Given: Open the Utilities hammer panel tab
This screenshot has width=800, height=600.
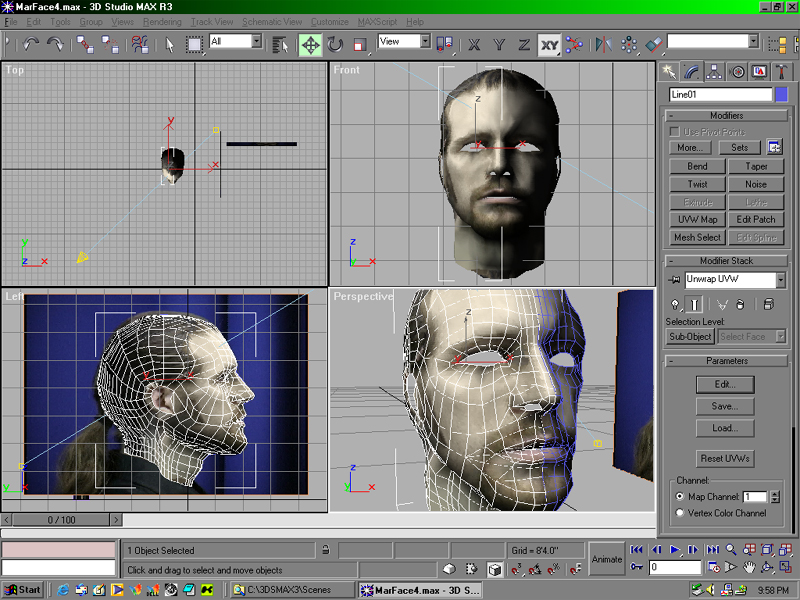Looking at the screenshot, I should (782, 71).
